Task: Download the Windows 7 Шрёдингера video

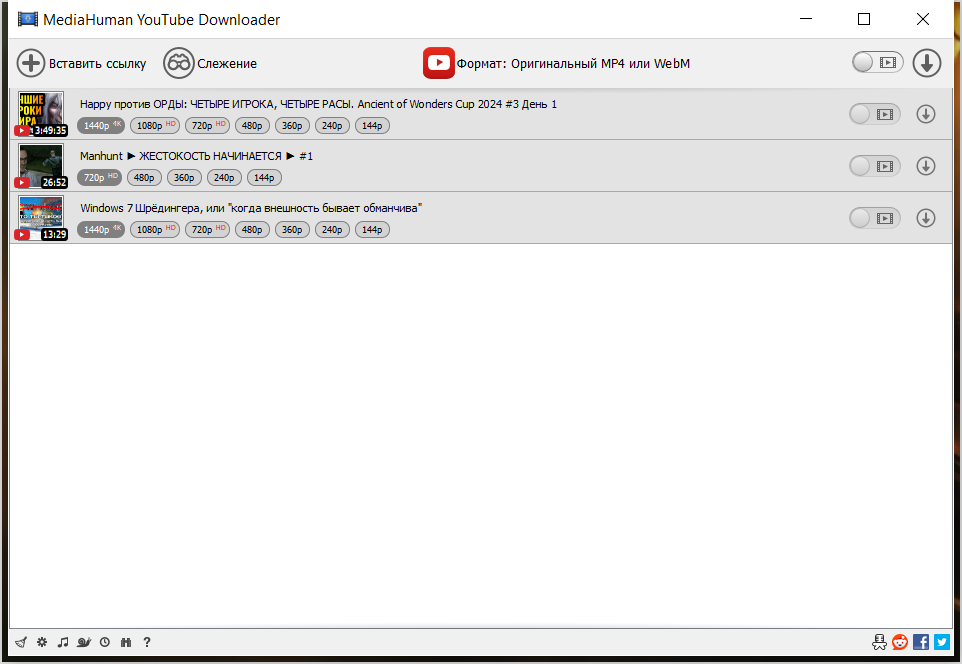Action: [926, 218]
